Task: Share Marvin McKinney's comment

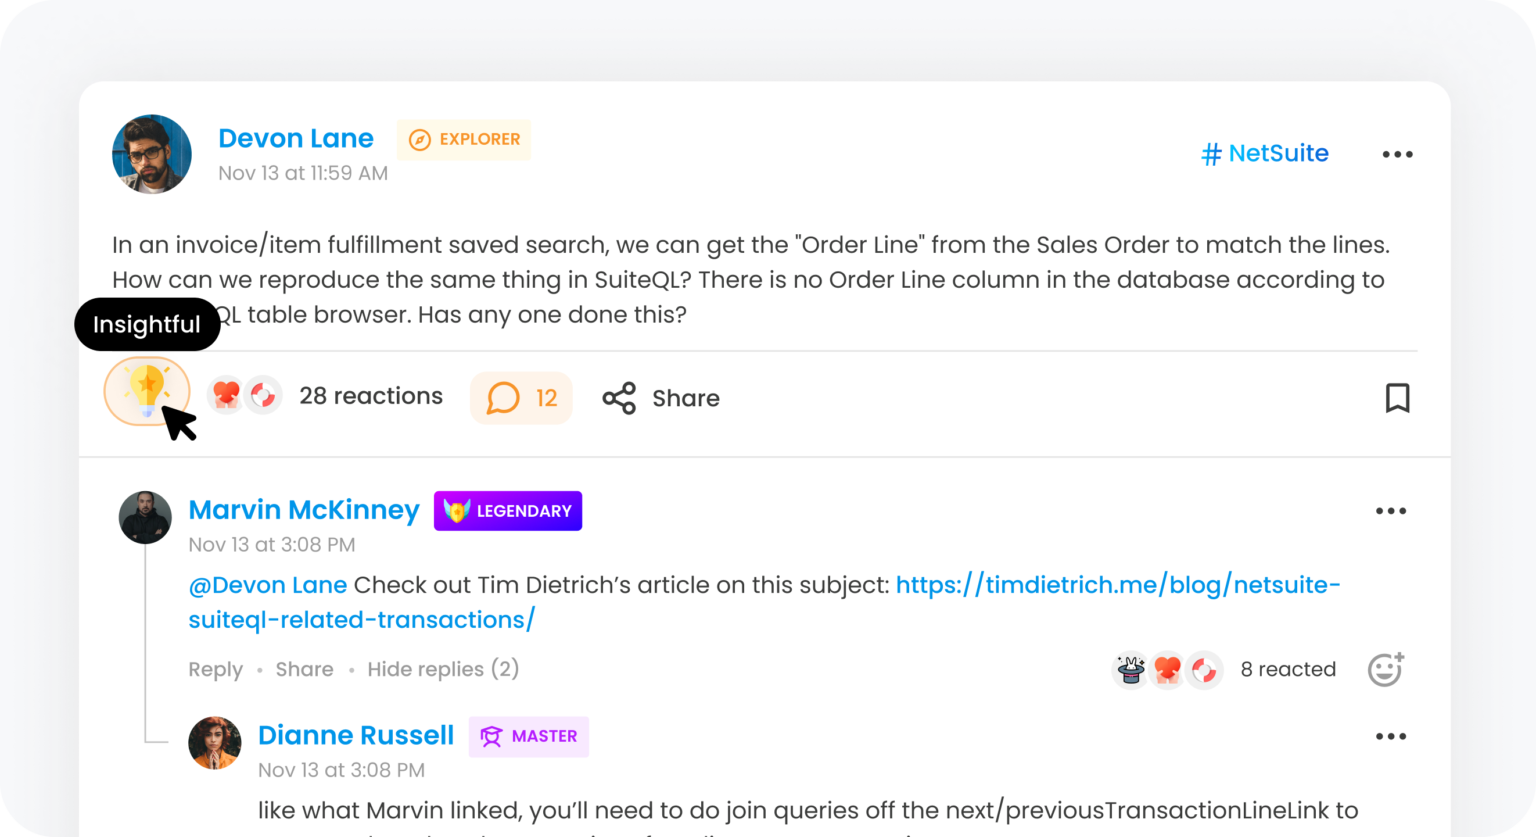Action: pyautogui.click(x=304, y=669)
